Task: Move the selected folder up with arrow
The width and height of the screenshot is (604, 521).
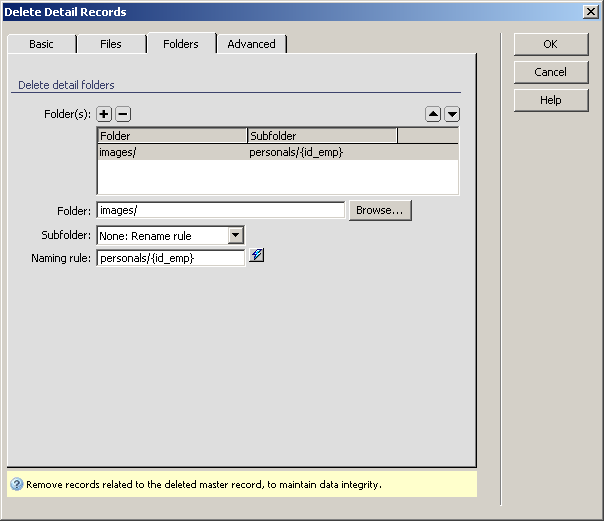Action: coord(433,115)
